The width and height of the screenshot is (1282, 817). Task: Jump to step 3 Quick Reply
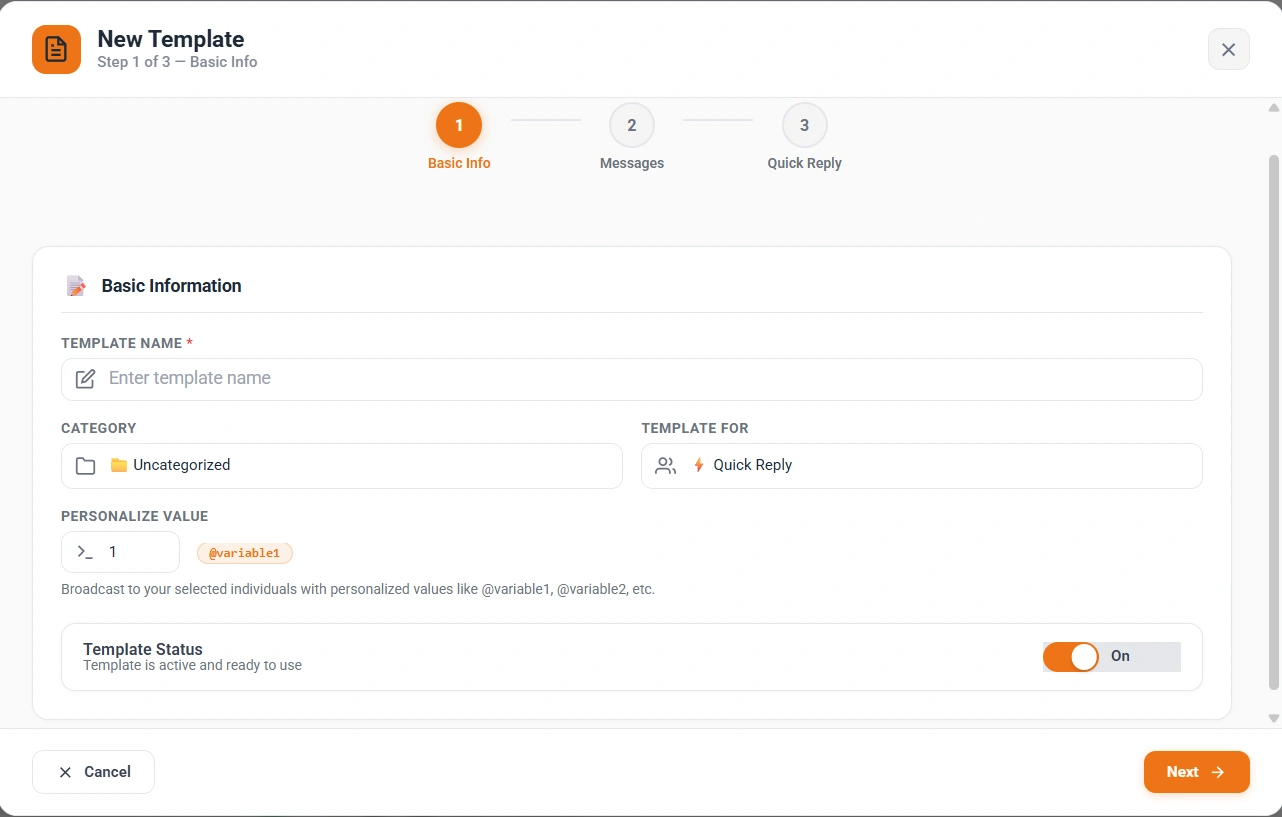[x=805, y=126]
